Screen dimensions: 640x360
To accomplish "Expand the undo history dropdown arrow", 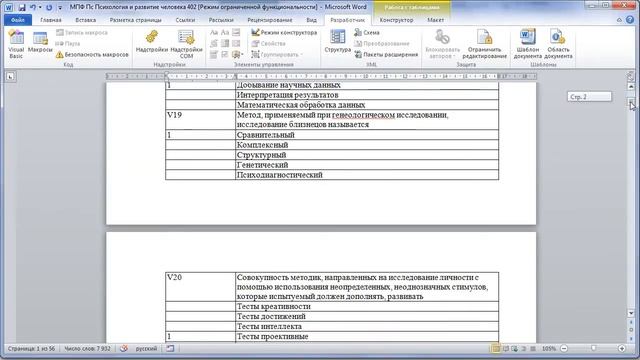I will [40, 7].
